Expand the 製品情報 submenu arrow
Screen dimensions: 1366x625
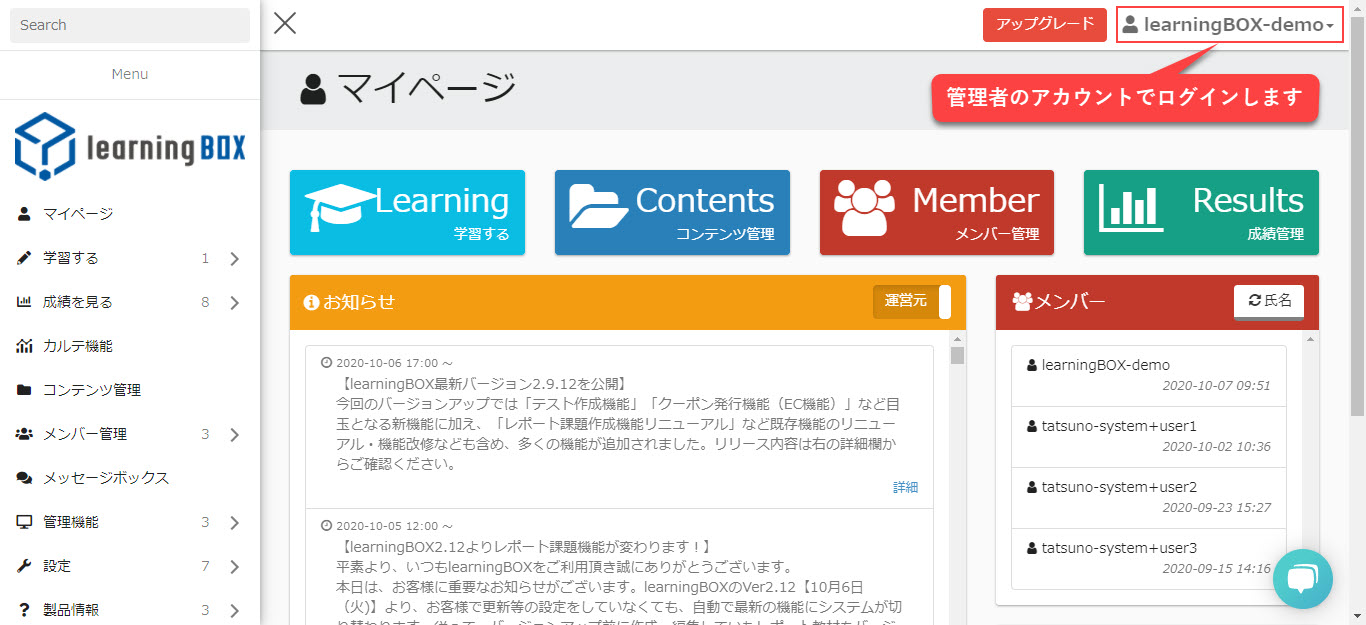234,611
